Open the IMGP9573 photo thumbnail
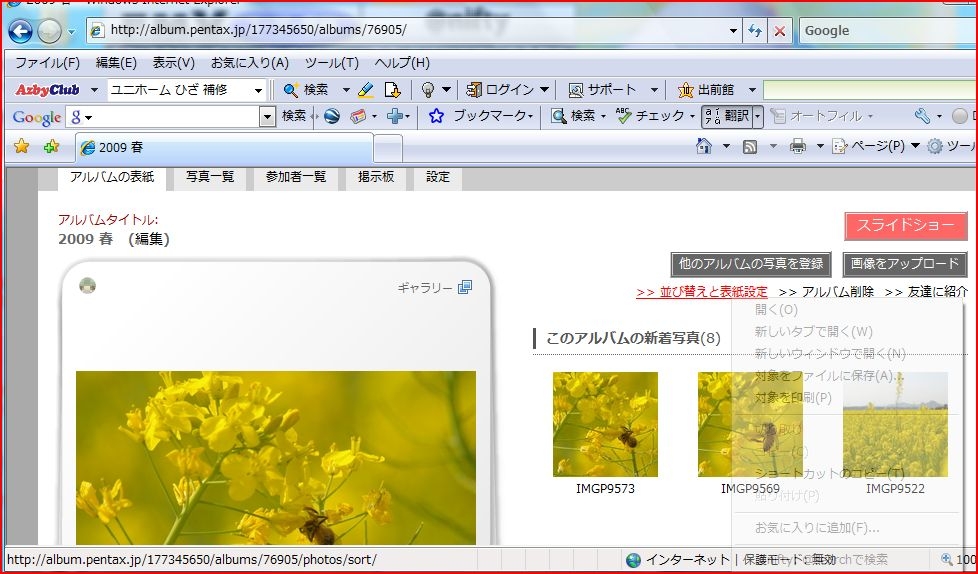This screenshot has height=574, width=978. (x=605, y=424)
